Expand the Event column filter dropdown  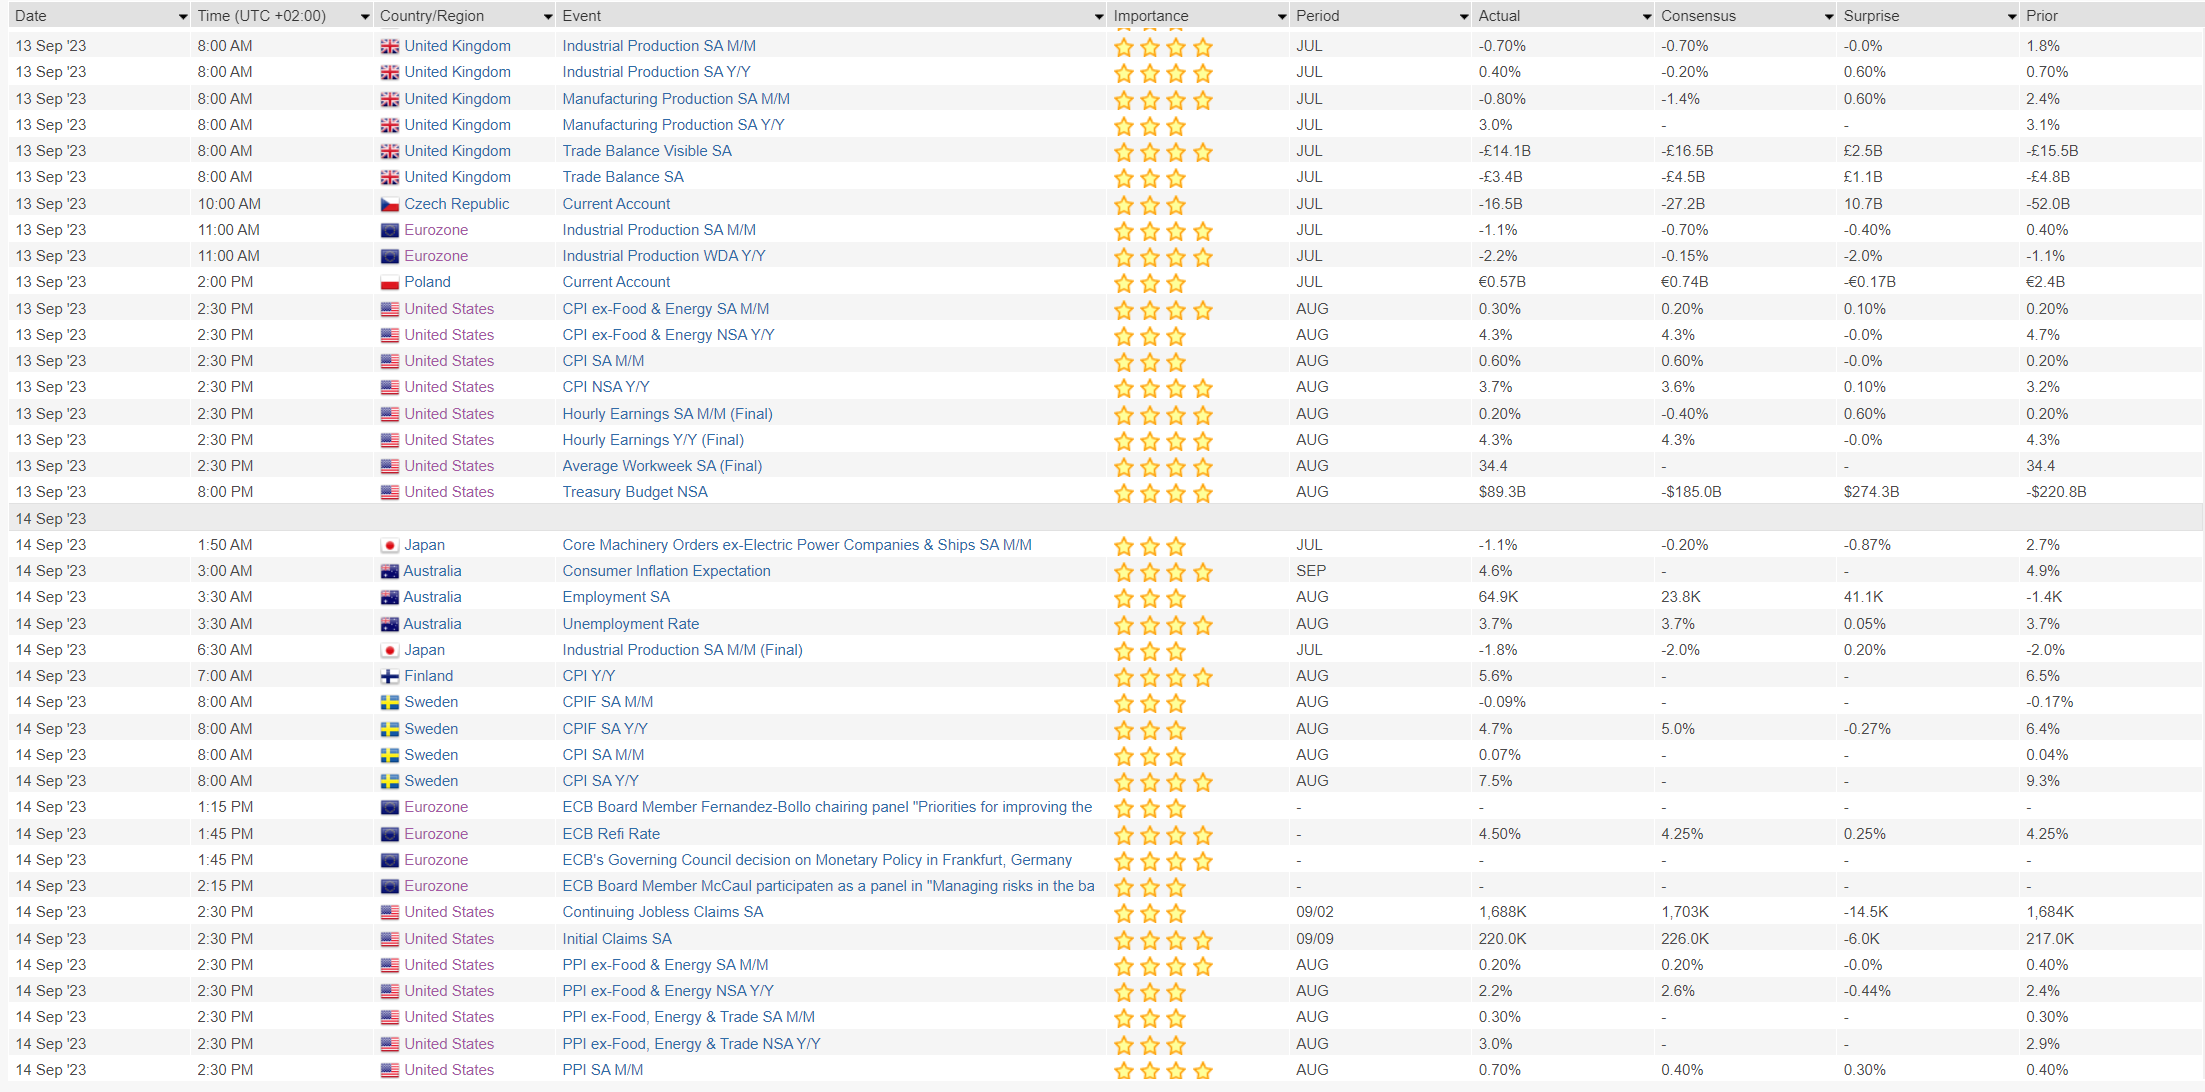1098,17
